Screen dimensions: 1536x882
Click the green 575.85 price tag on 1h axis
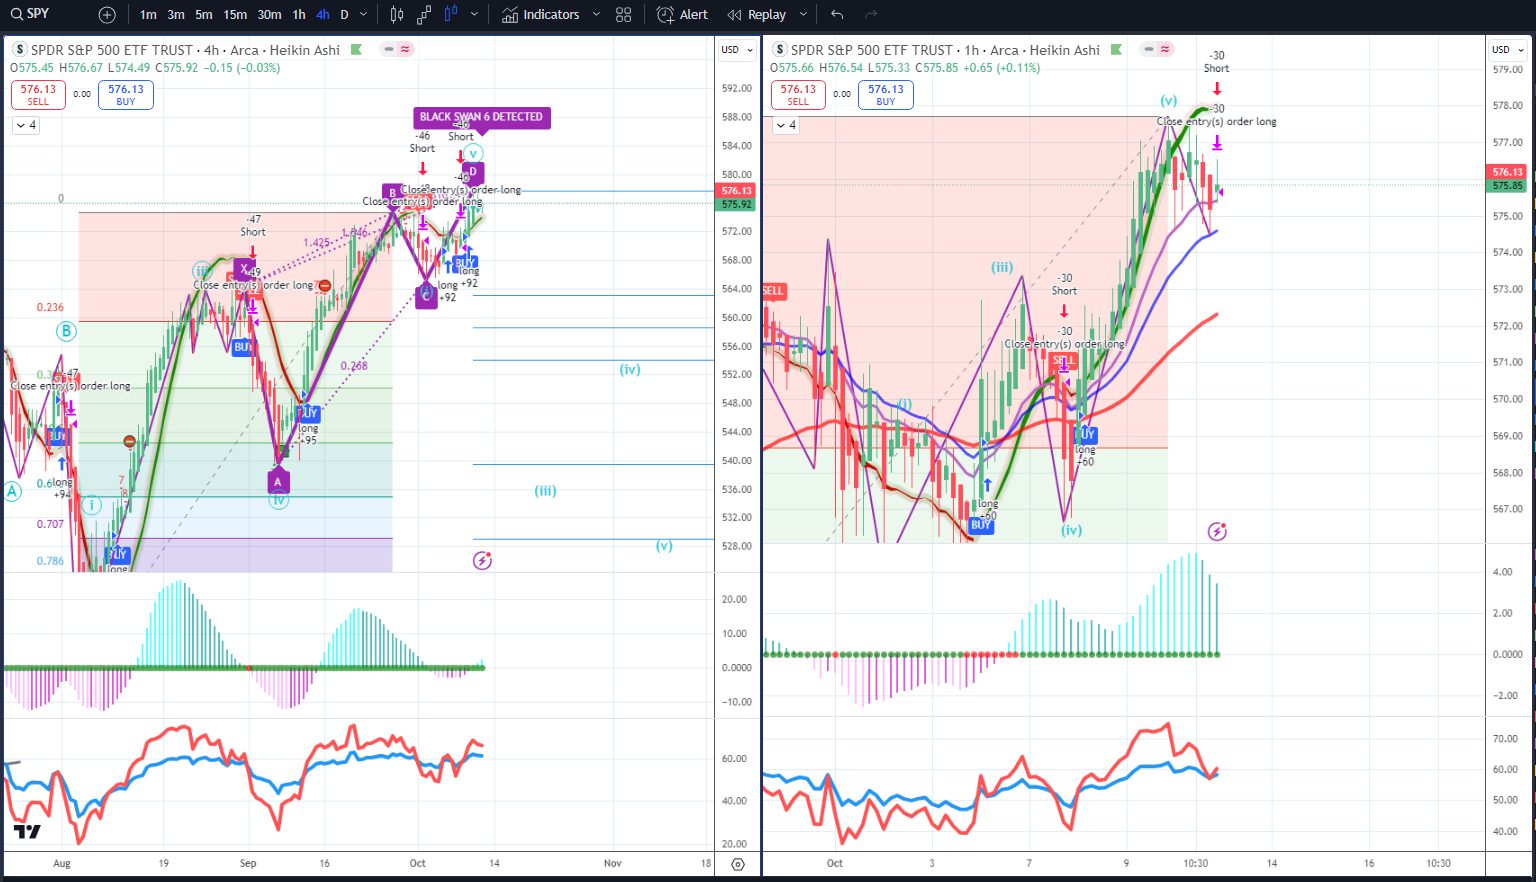pyautogui.click(x=1508, y=186)
